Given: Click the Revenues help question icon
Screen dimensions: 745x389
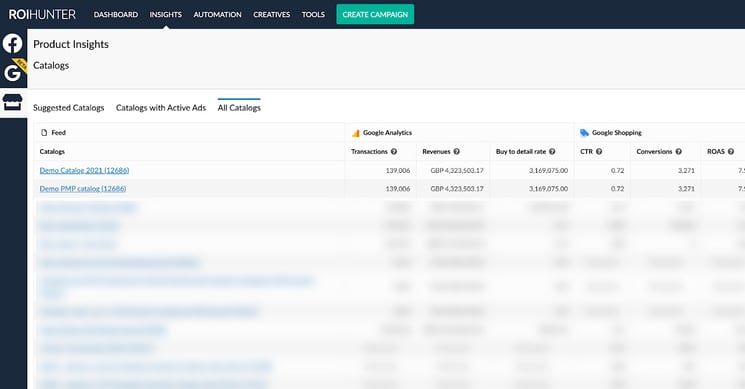Looking at the screenshot, I should point(457,152).
